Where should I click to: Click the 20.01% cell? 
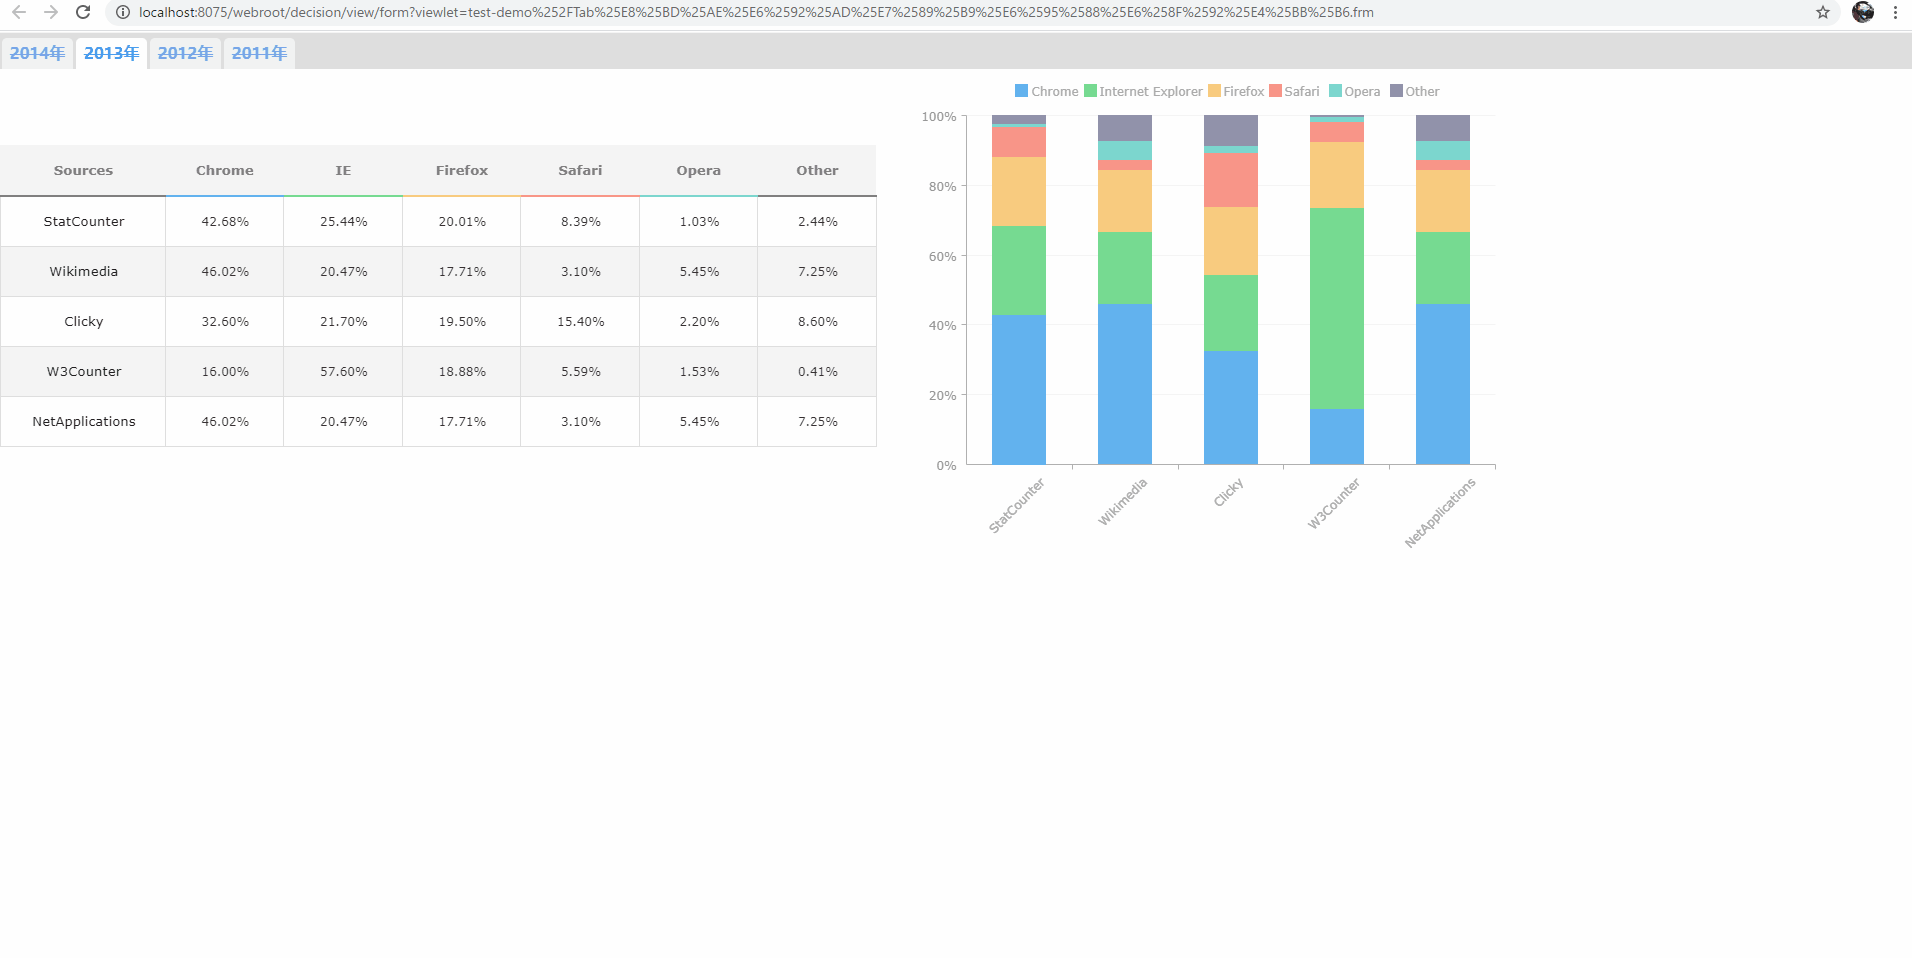(x=462, y=222)
